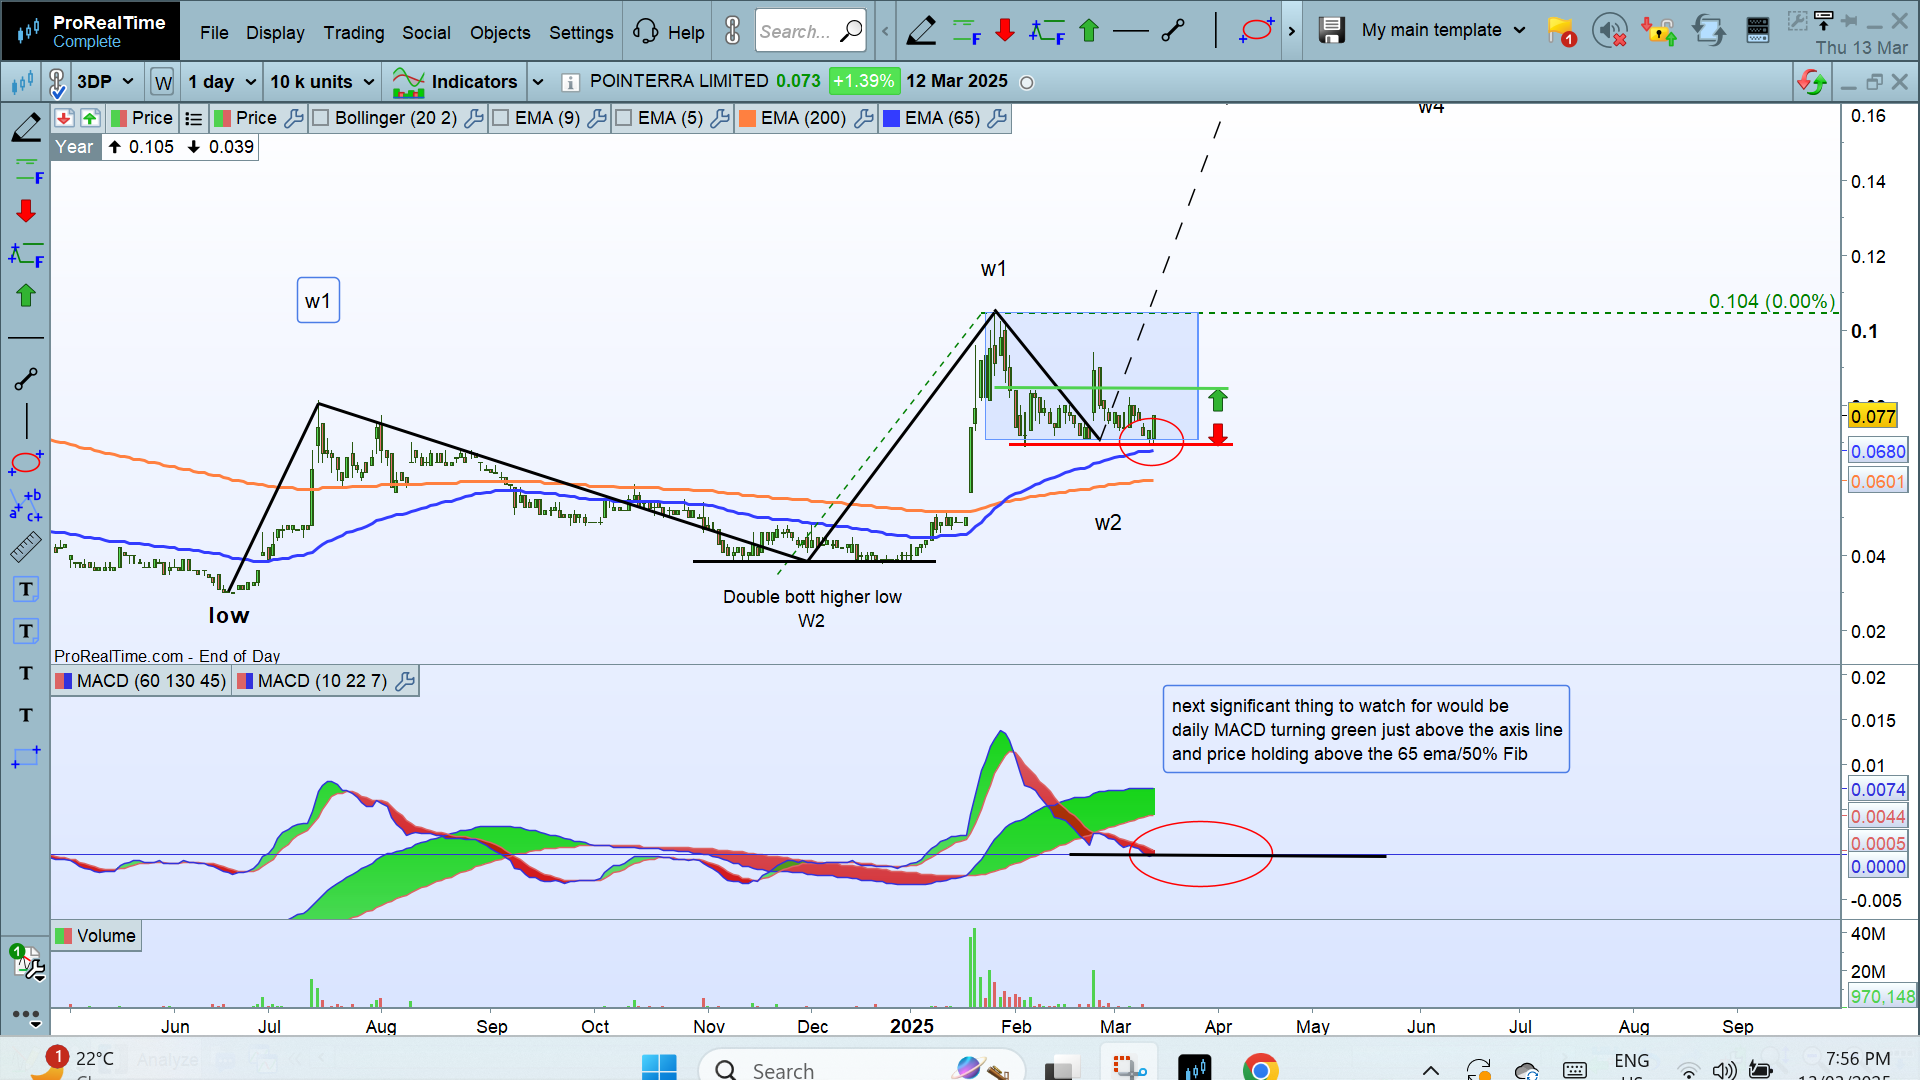
Task: Toggle EMA (9) checkbox
Action: [501, 118]
